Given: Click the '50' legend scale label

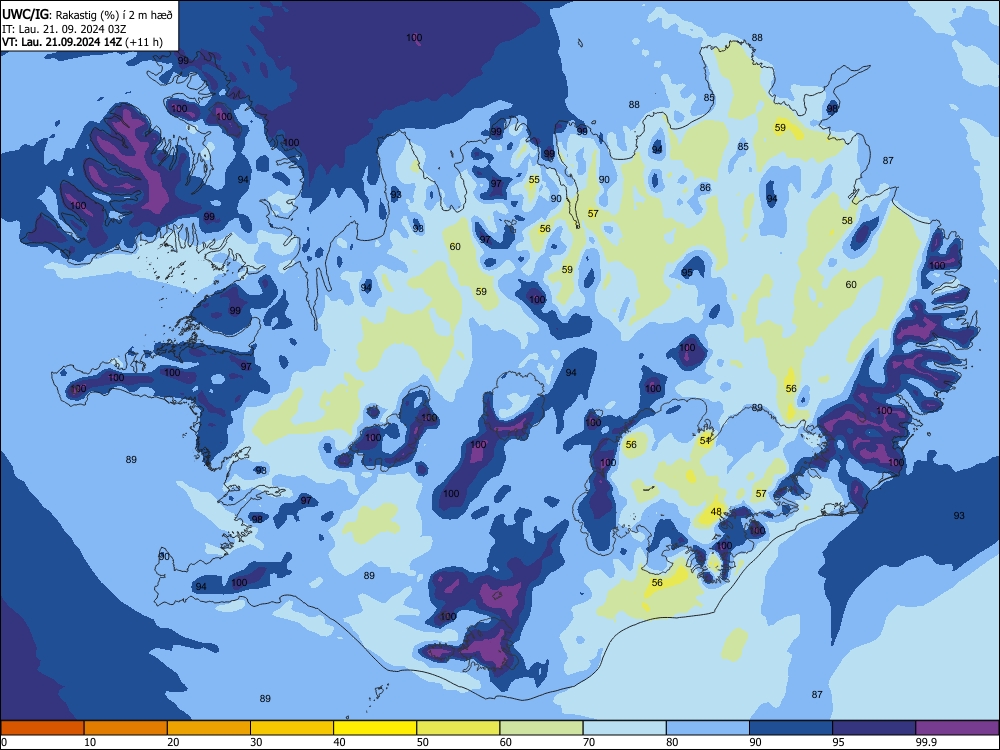Looking at the screenshot, I should [x=423, y=742].
